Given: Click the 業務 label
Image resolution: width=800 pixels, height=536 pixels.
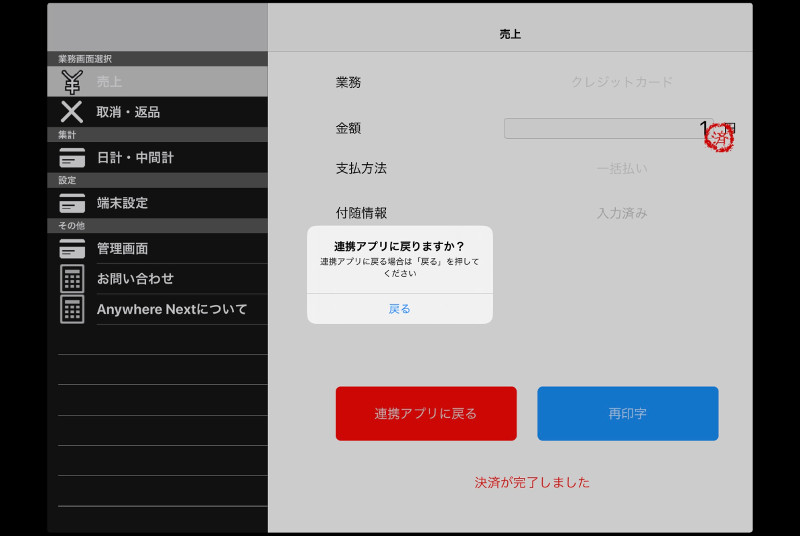Looking at the screenshot, I should pyautogui.click(x=348, y=82).
